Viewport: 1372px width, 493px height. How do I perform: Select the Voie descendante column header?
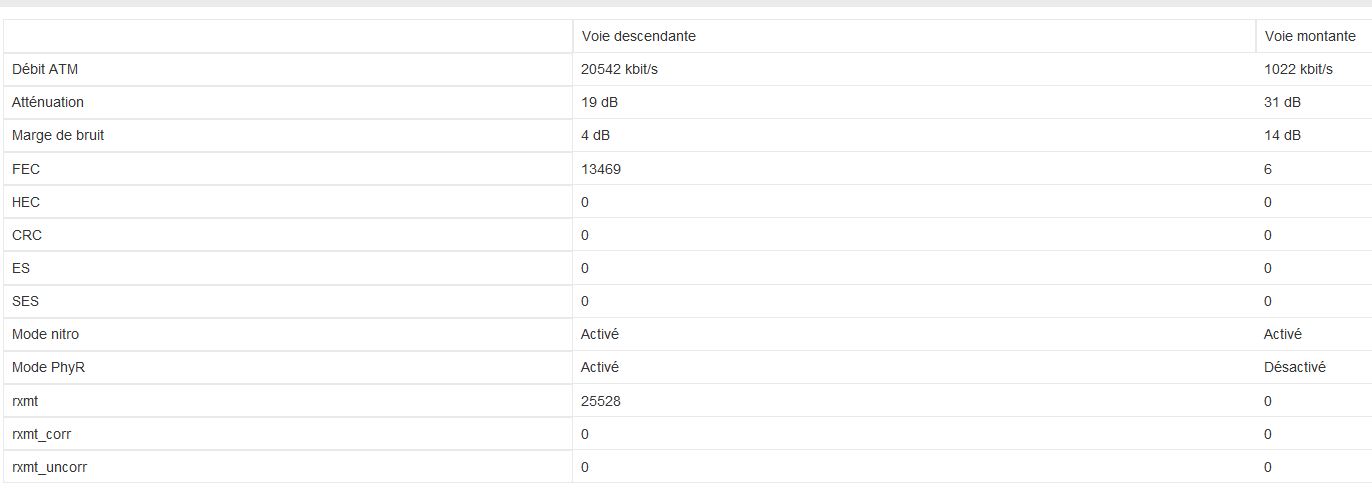pyautogui.click(x=638, y=36)
